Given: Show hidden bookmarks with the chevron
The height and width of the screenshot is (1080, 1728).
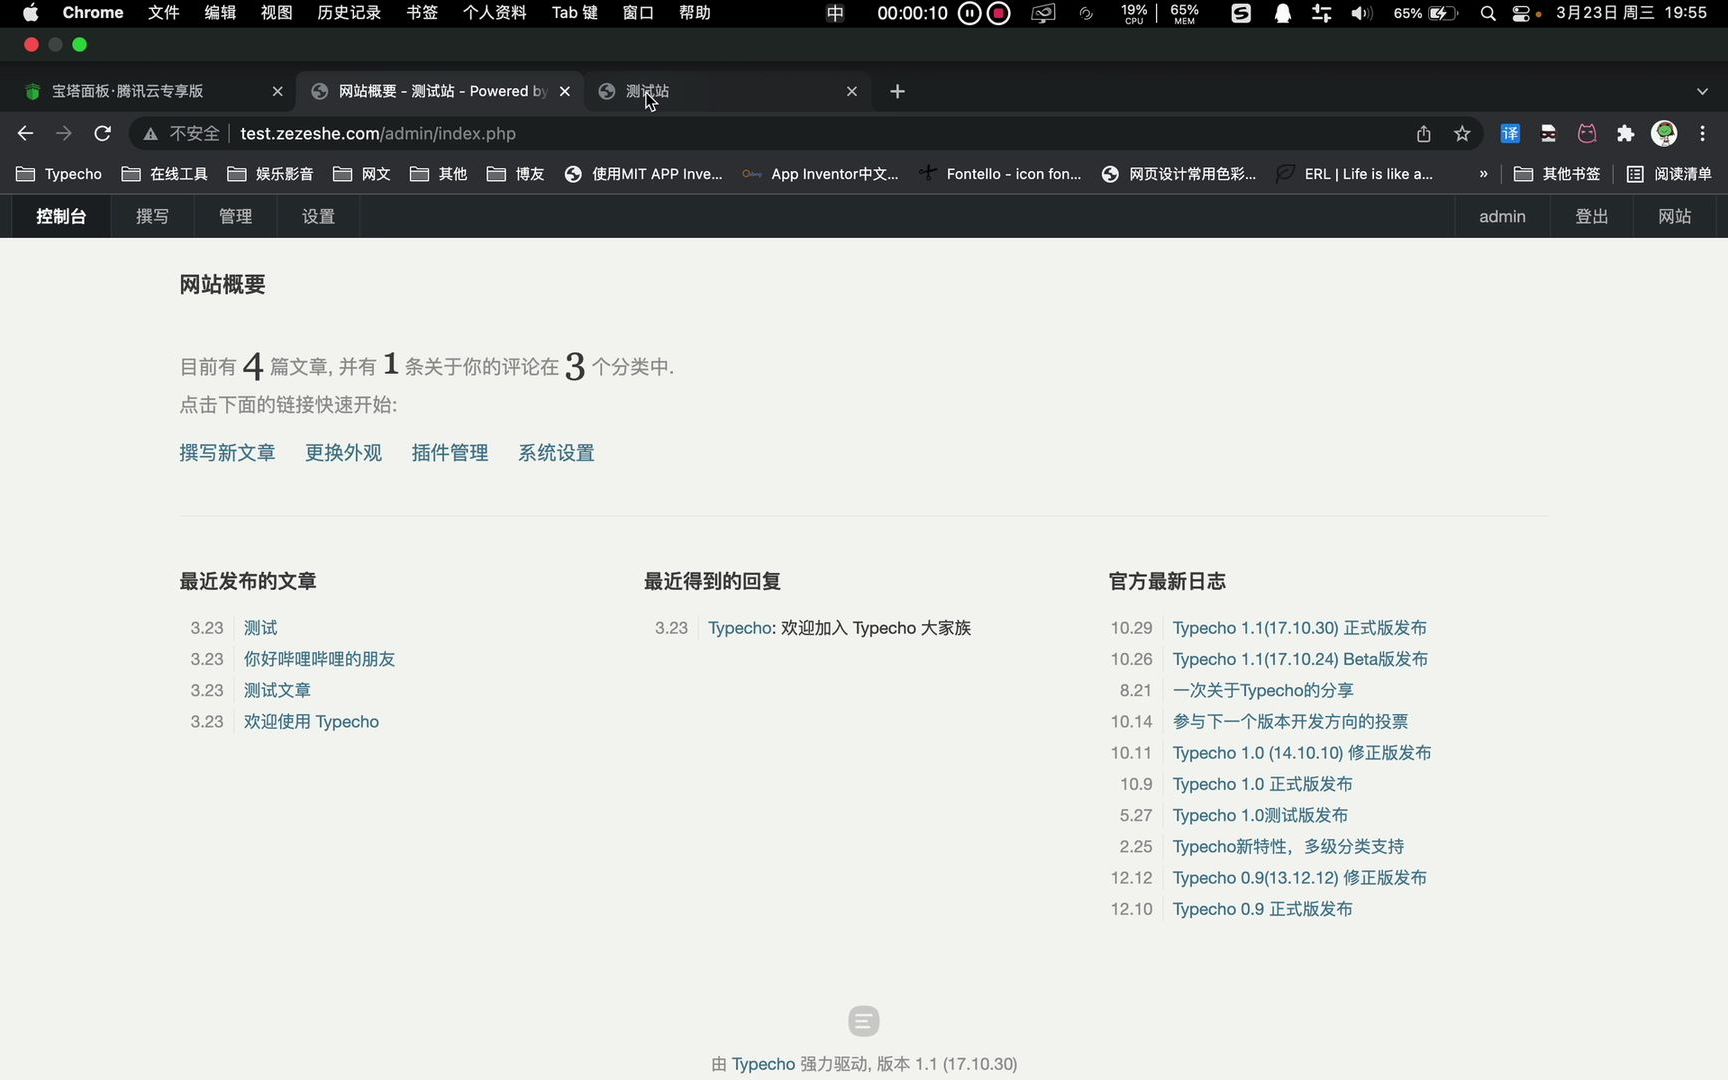Looking at the screenshot, I should [x=1483, y=174].
